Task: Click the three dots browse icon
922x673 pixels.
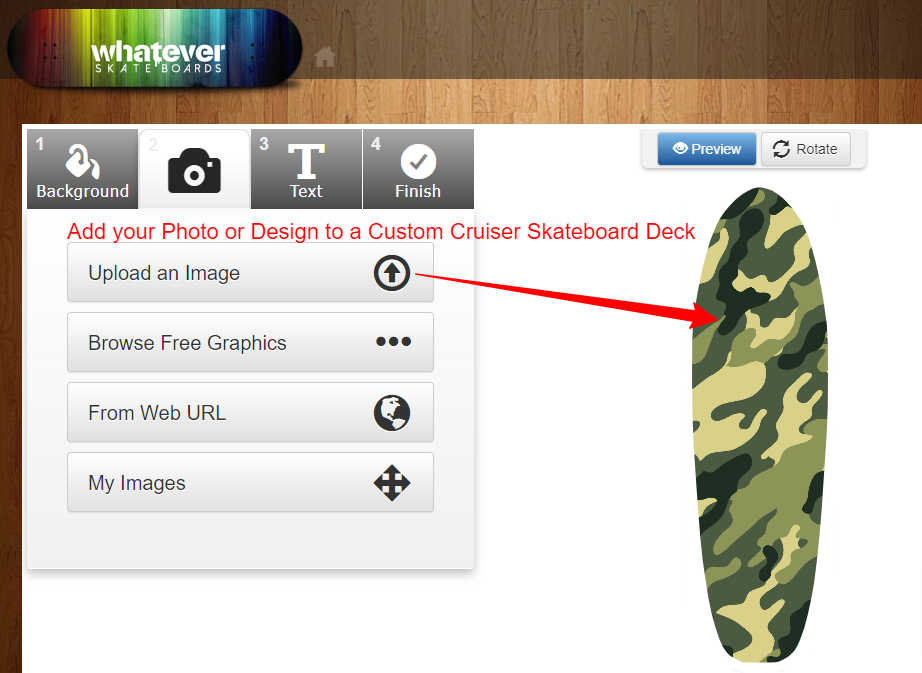Action: click(393, 341)
